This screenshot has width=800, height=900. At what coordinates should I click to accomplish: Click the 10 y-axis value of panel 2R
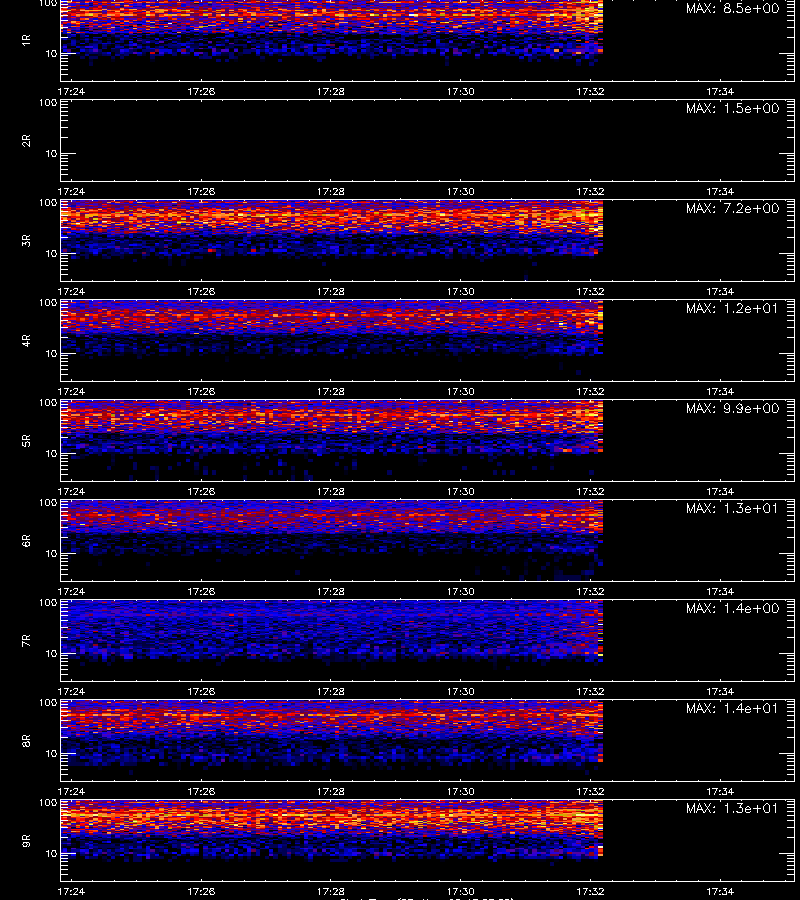[51, 153]
